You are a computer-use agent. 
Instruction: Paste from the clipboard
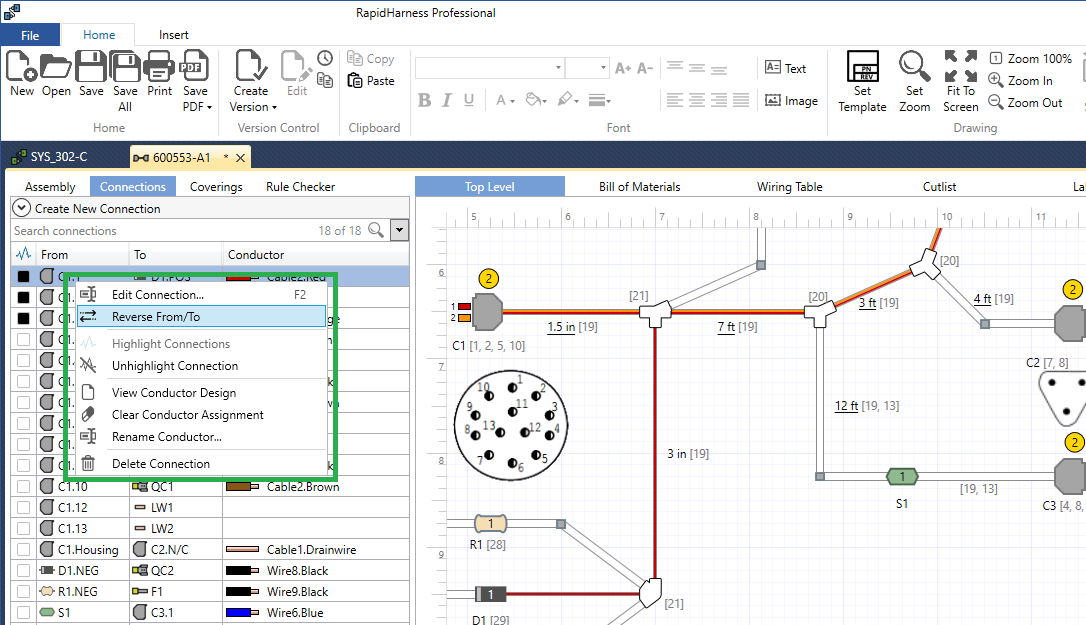(371, 81)
